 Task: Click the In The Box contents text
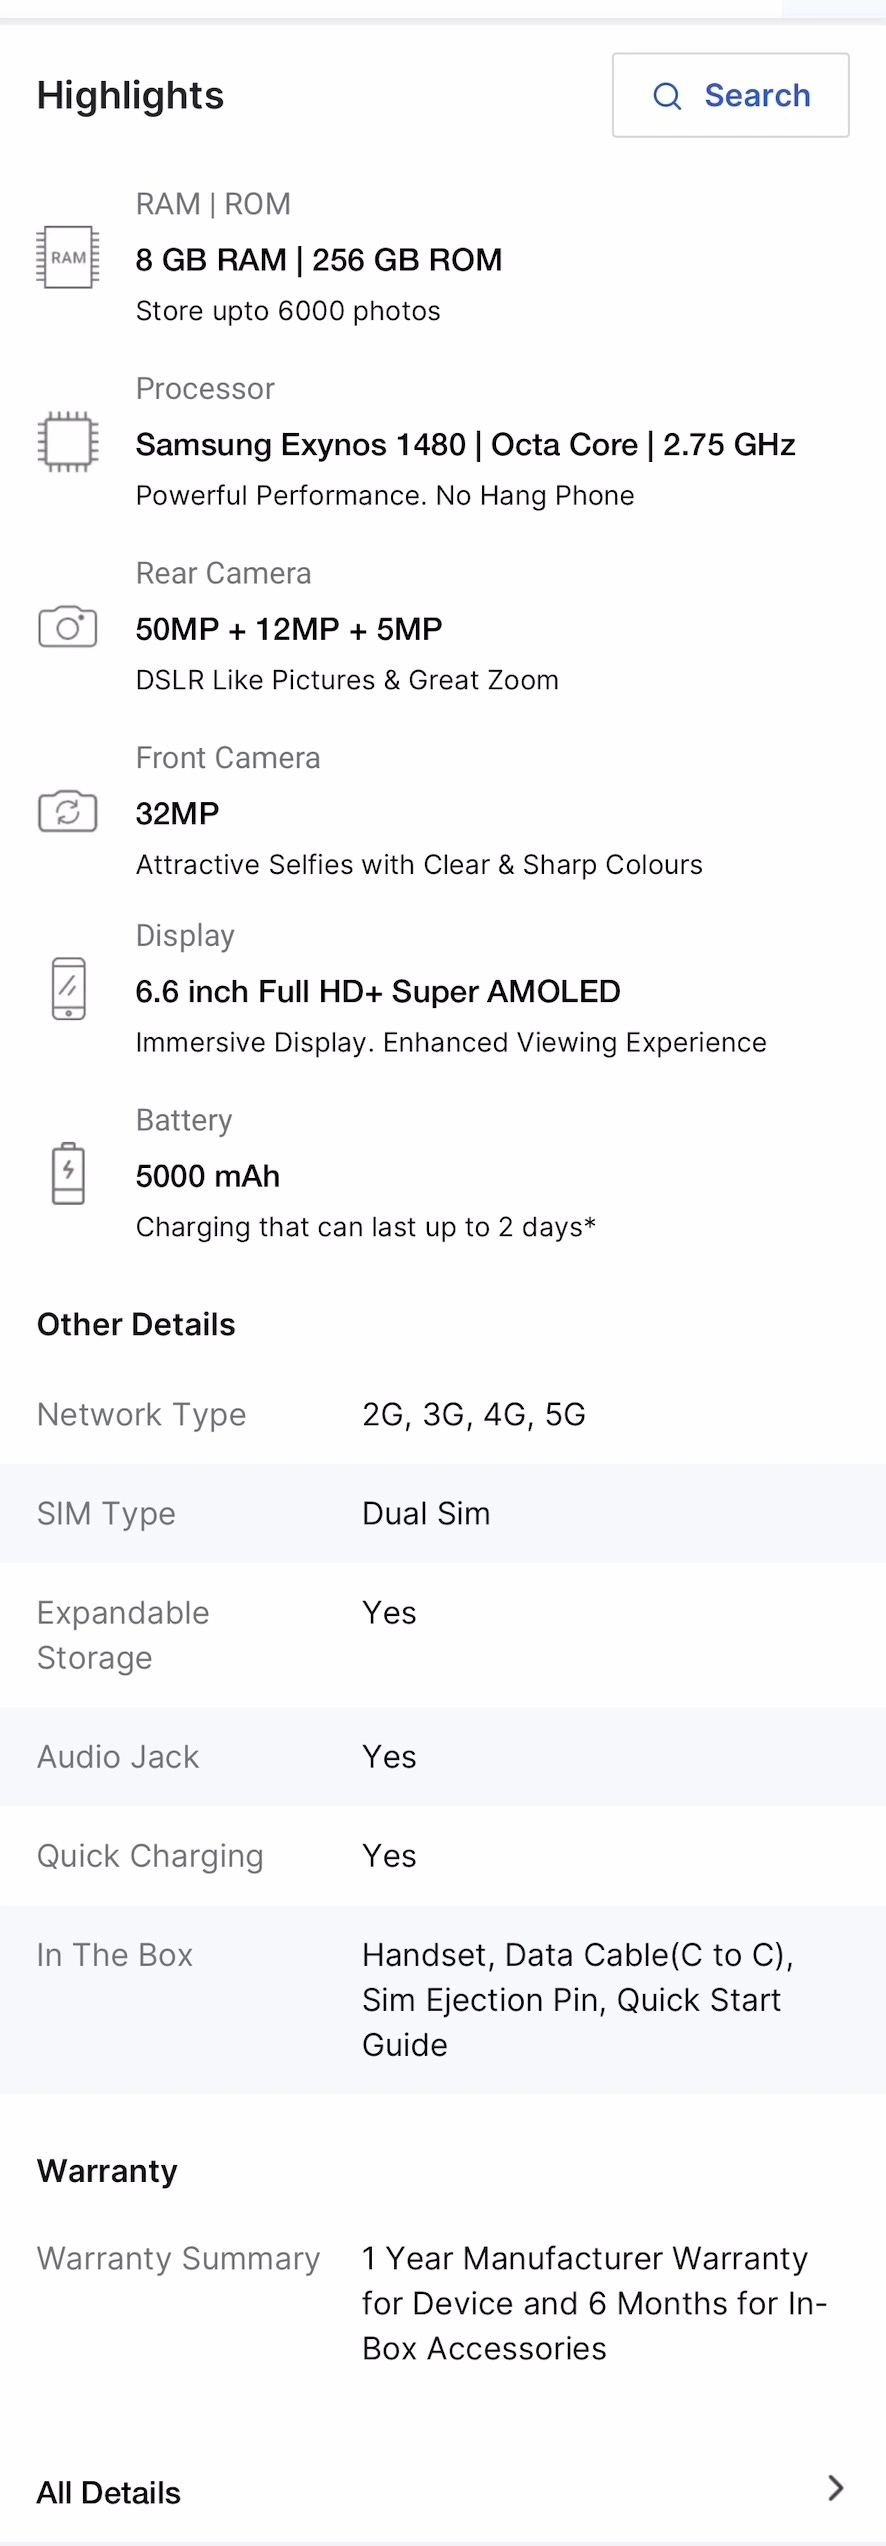577,2000
